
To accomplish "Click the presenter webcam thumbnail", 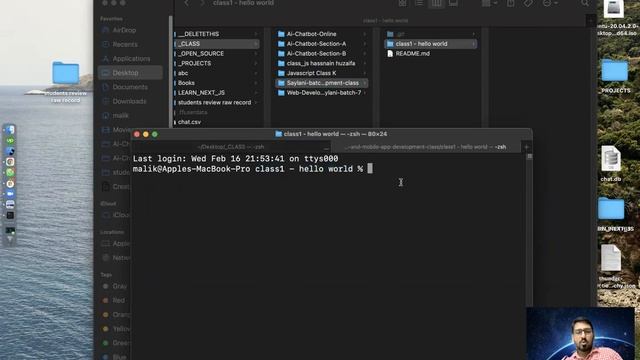I will click(x=580, y=333).
